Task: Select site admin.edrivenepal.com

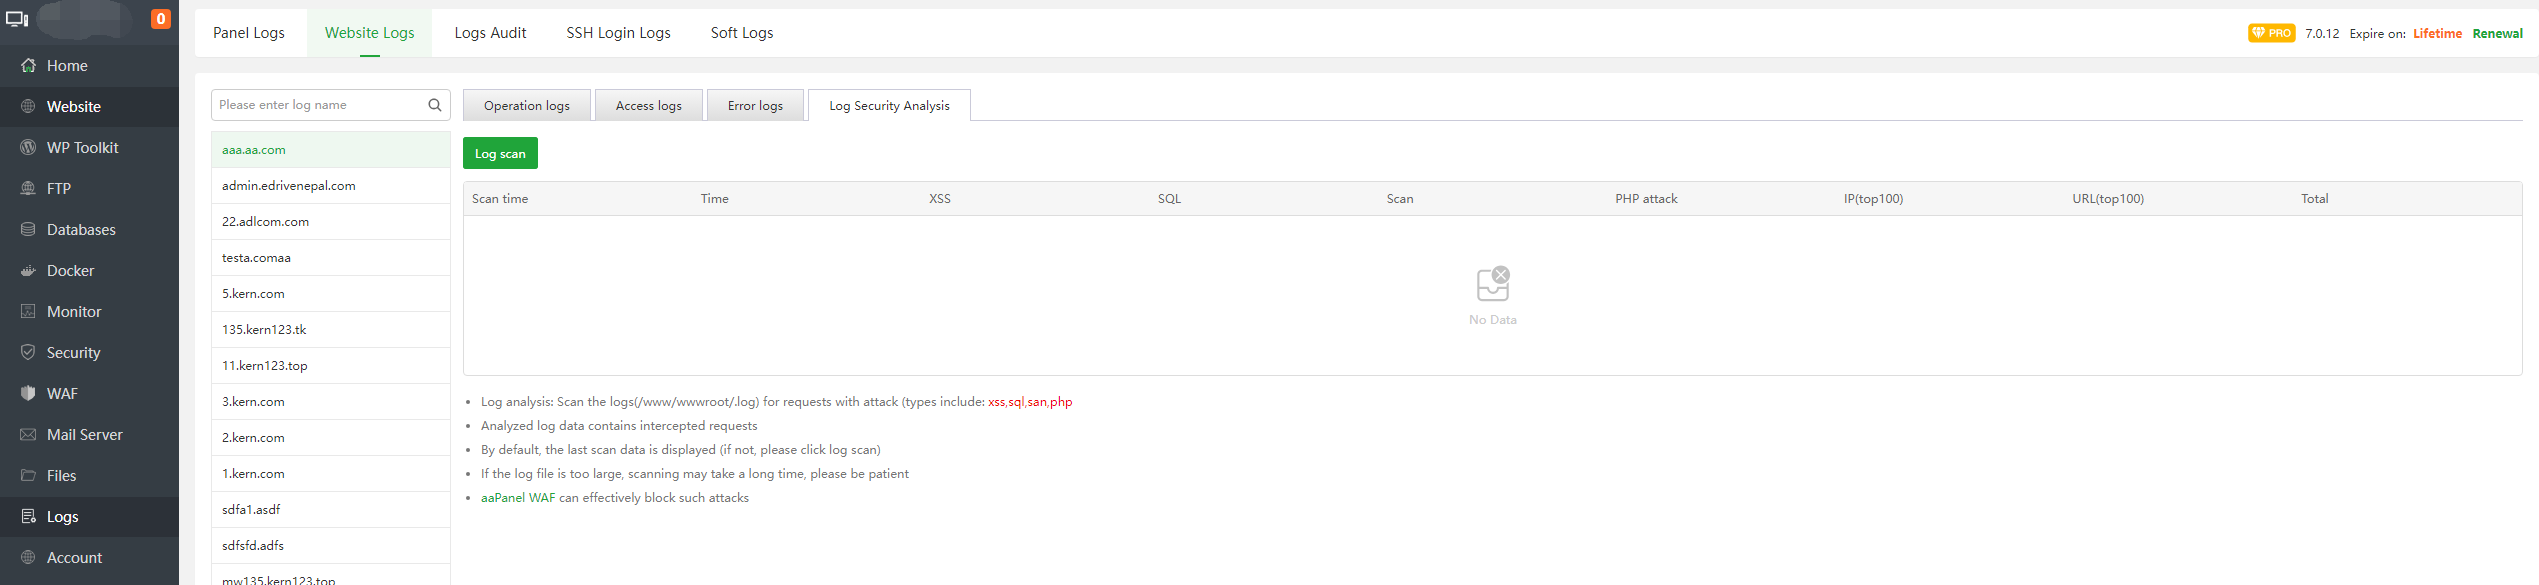Action: pos(331,186)
